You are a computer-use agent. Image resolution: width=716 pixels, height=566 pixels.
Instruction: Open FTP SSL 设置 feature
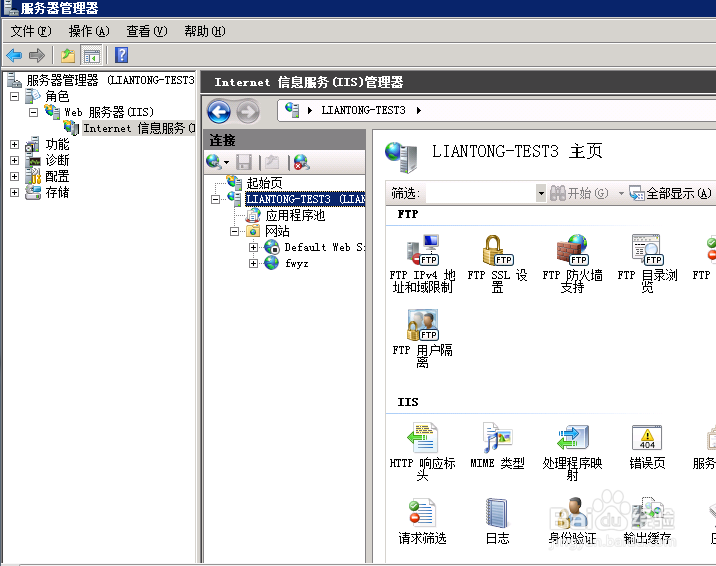pos(497,263)
